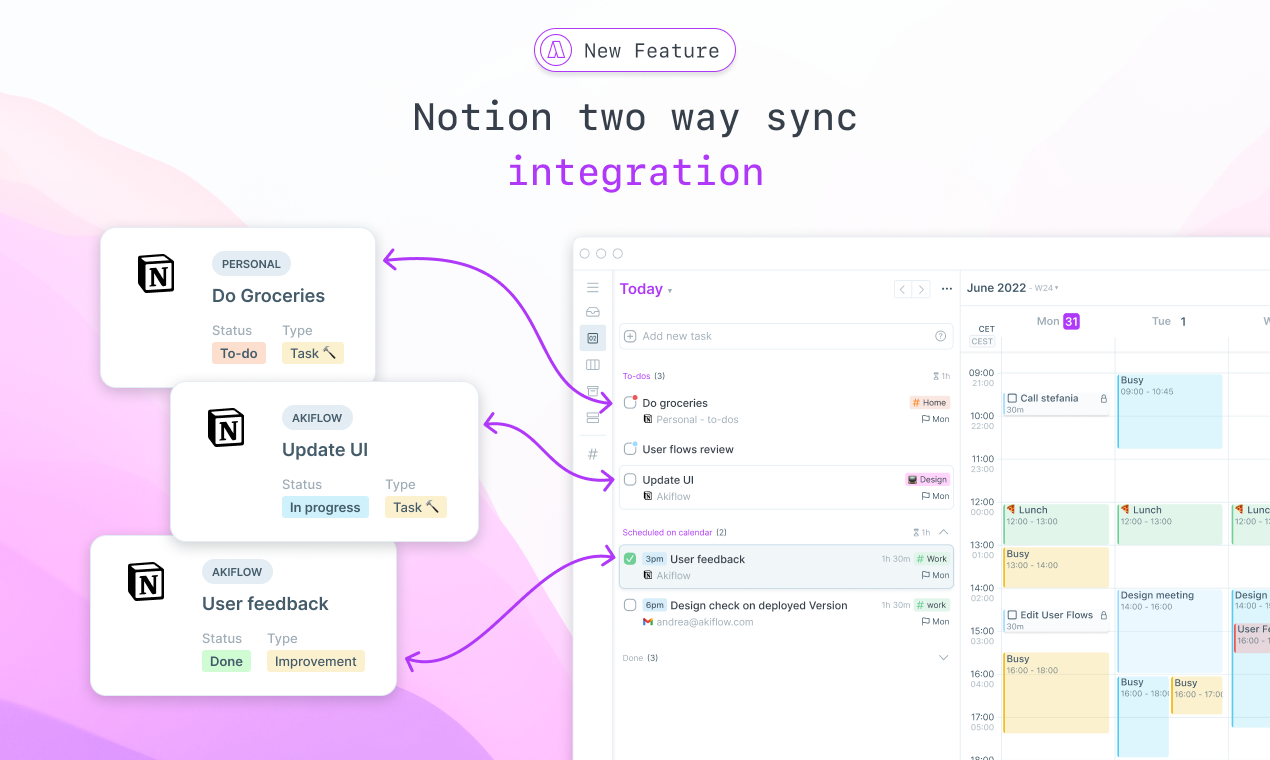
Task: Click the Design label tag
Action: 928,480
